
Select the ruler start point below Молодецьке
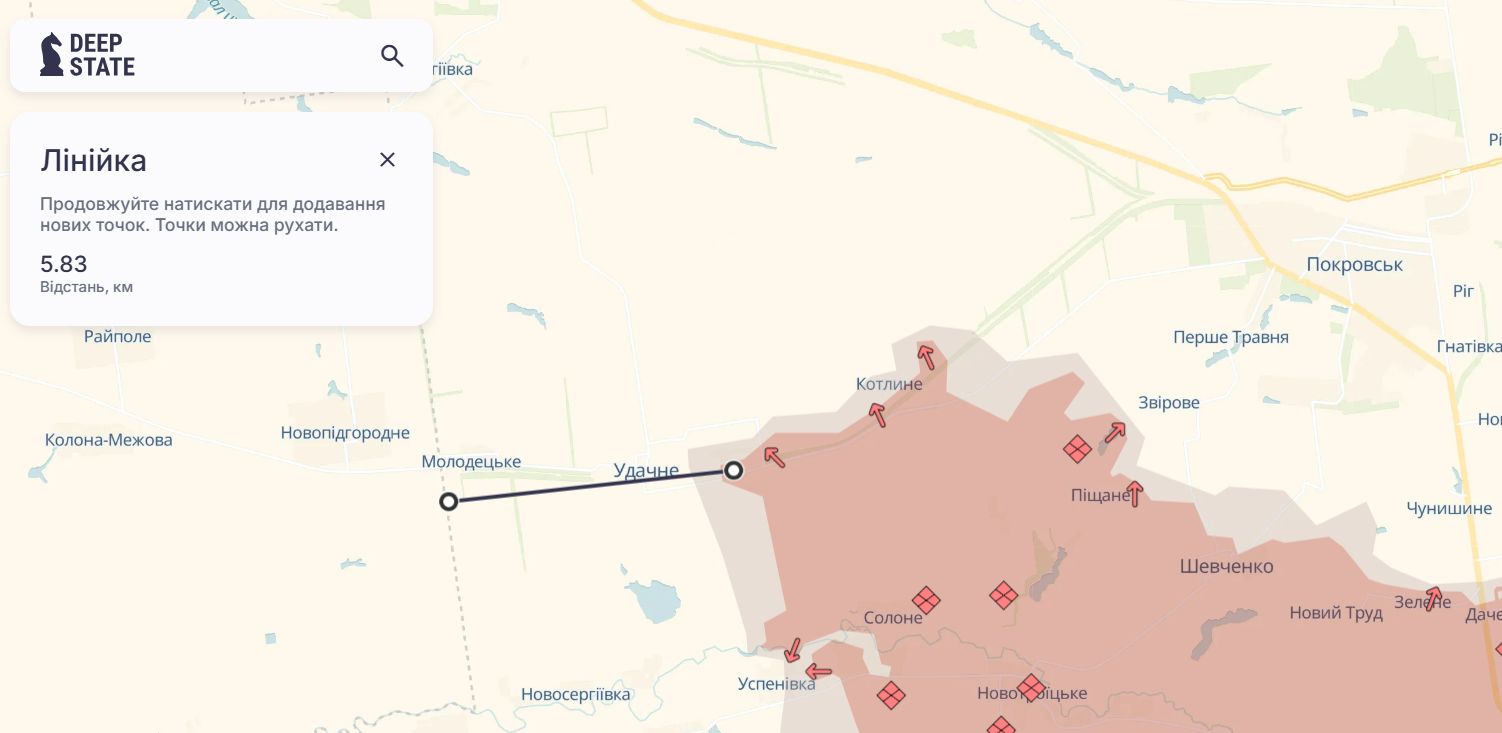click(x=449, y=501)
